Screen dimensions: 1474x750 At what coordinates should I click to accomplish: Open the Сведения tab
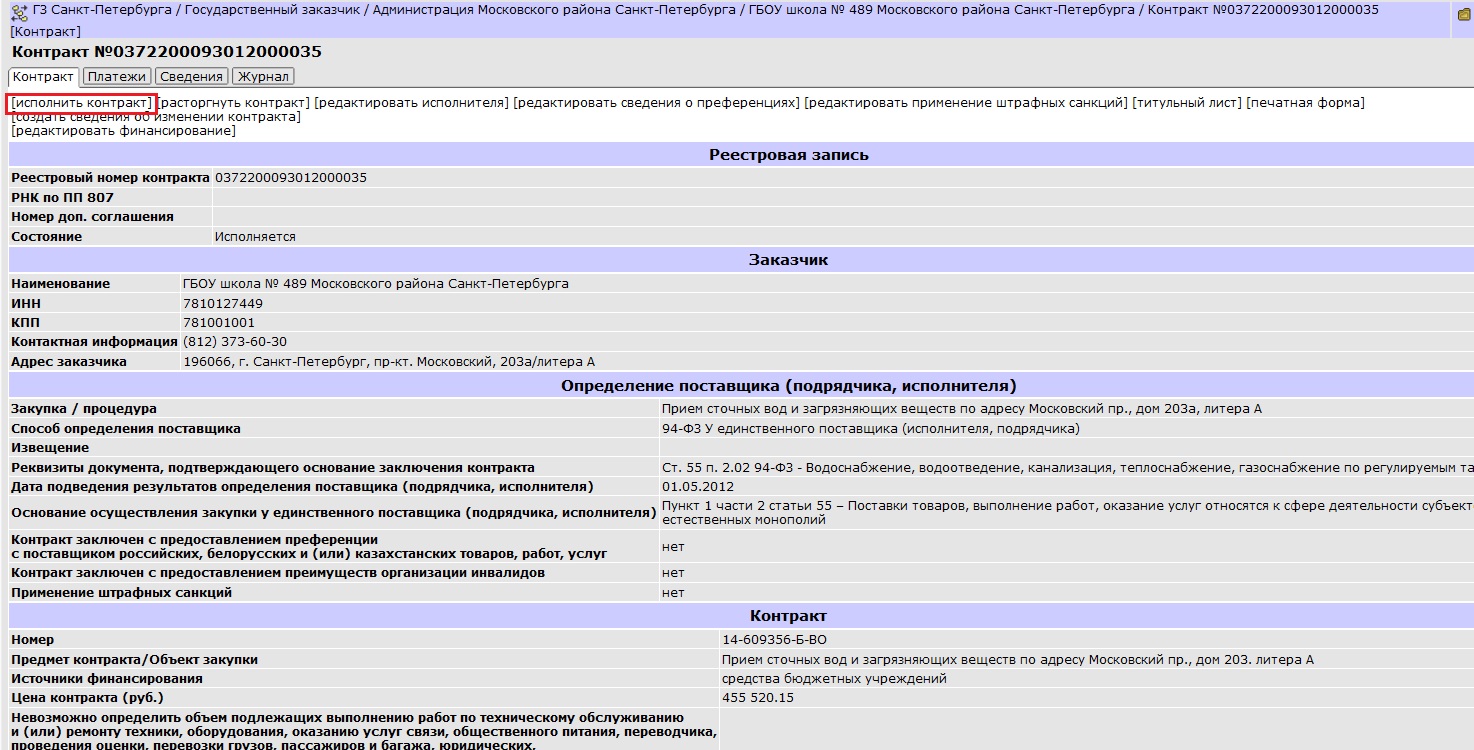point(191,77)
